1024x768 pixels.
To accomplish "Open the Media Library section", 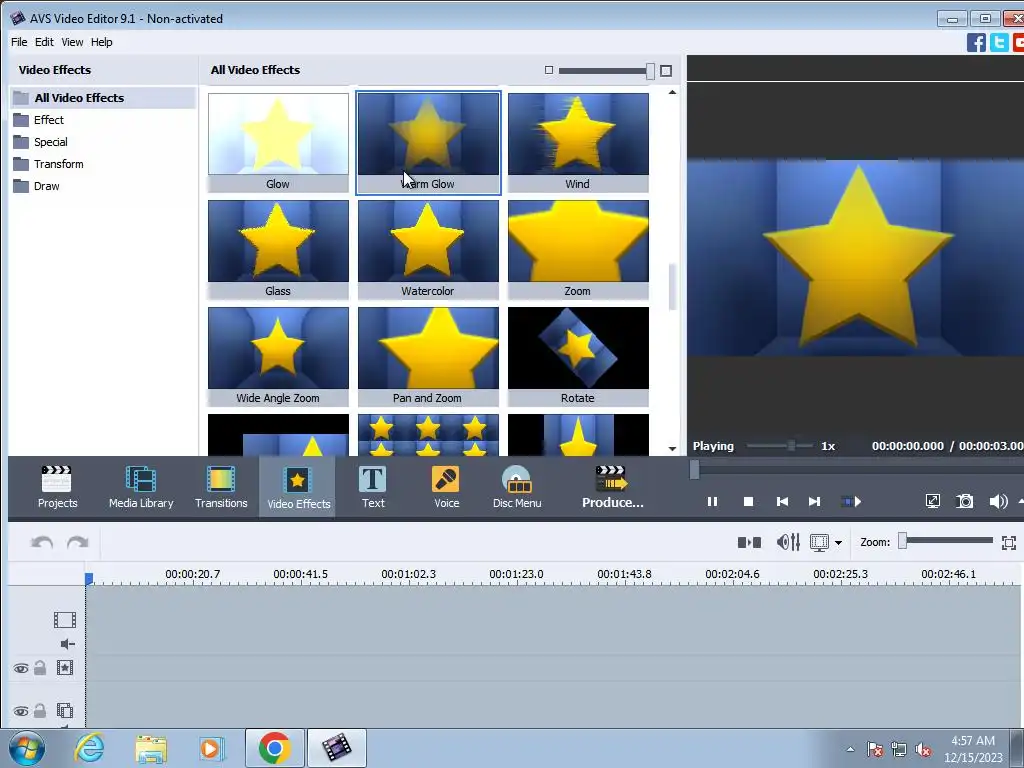I will coord(141,487).
